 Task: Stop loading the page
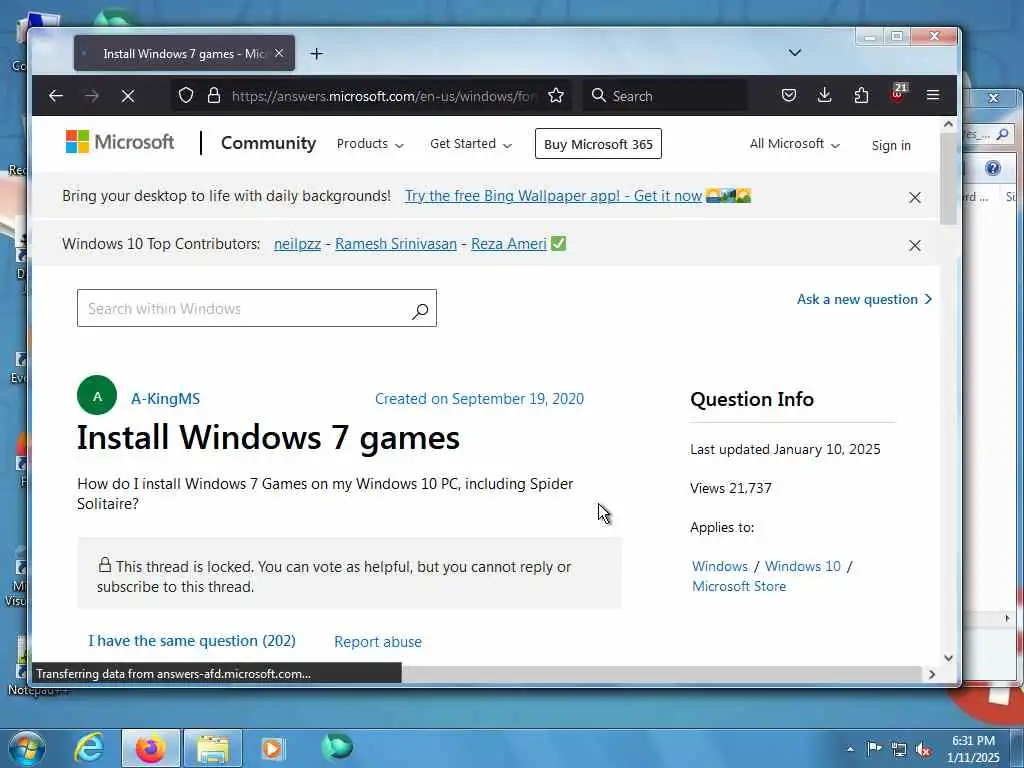point(128,96)
